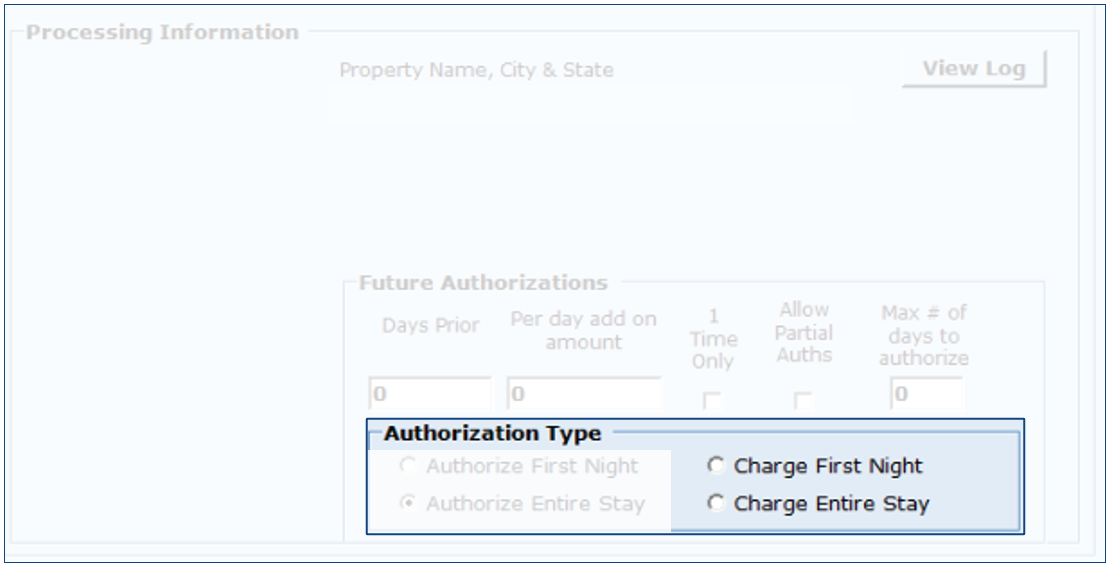
Task: Click the blank Property Name, City & State field
Action: click(590, 105)
